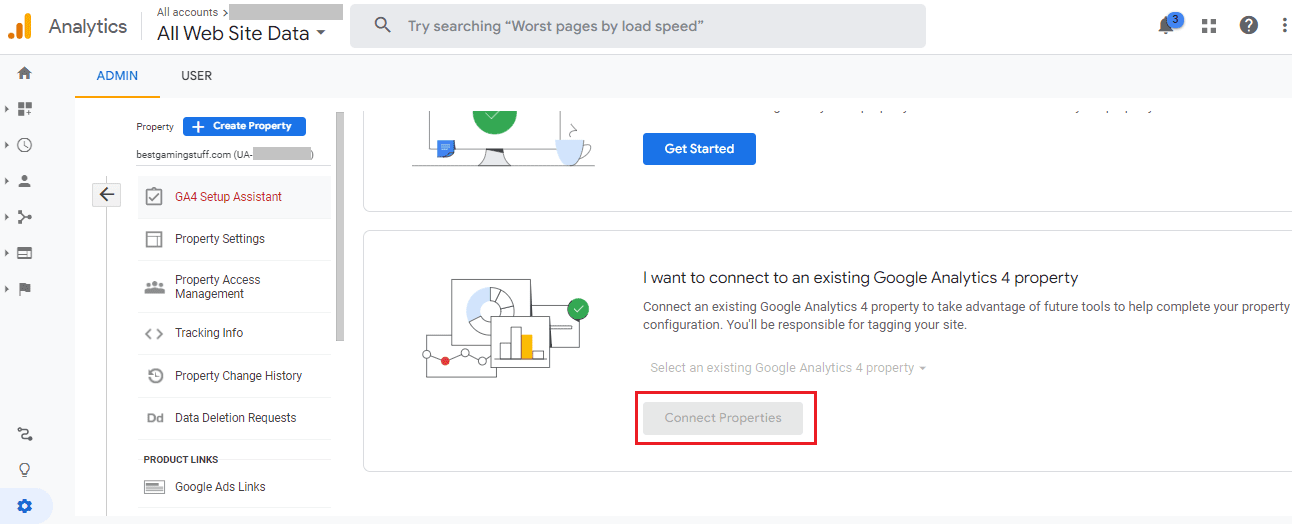Expand the Audience sidebar arrow
Image resolution: width=1292 pixels, height=524 pixels.
pyautogui.click(x=7, y=181)
